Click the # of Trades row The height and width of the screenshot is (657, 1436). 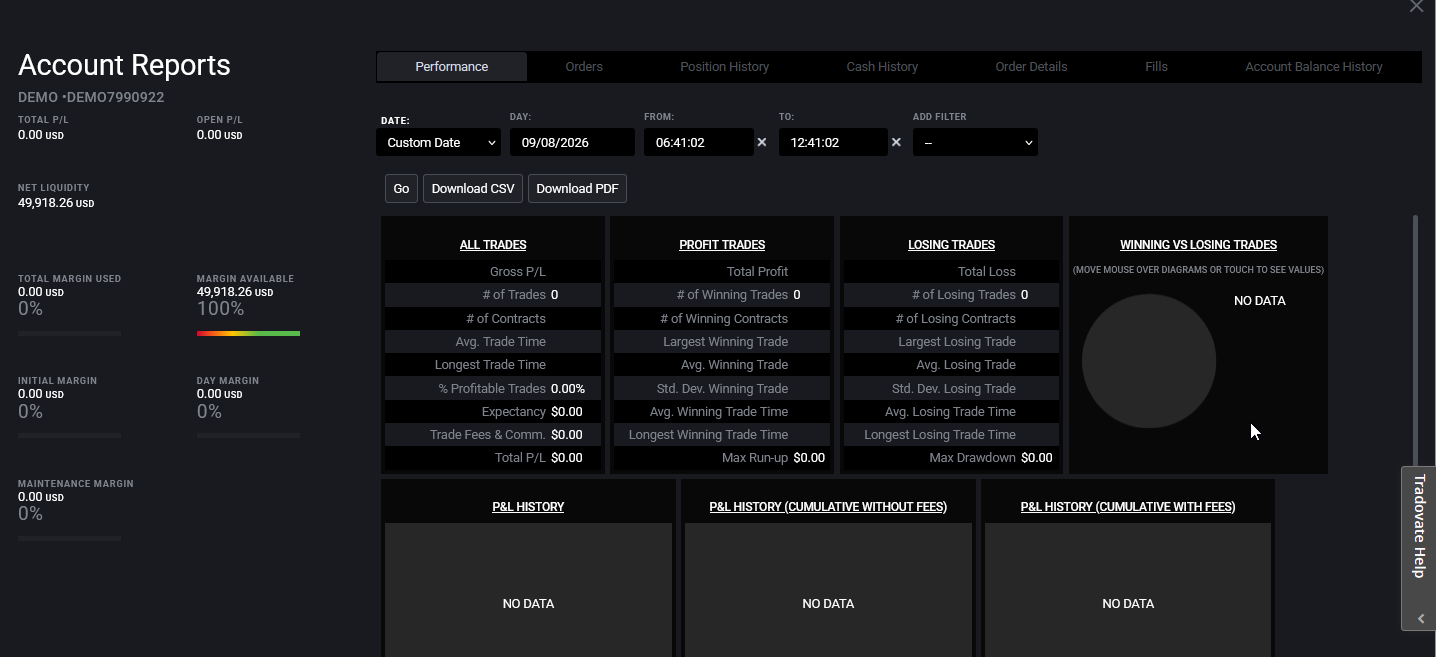click(x=493, y=295)
